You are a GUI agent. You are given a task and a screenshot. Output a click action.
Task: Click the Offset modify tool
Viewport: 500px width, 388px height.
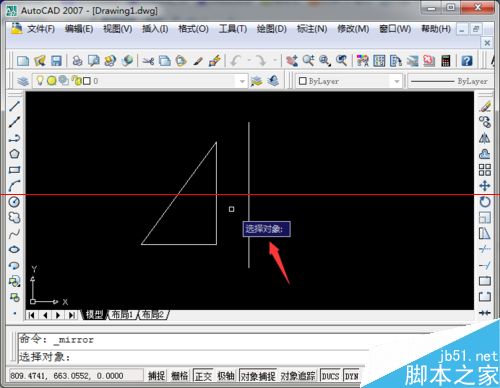(485, 154)
